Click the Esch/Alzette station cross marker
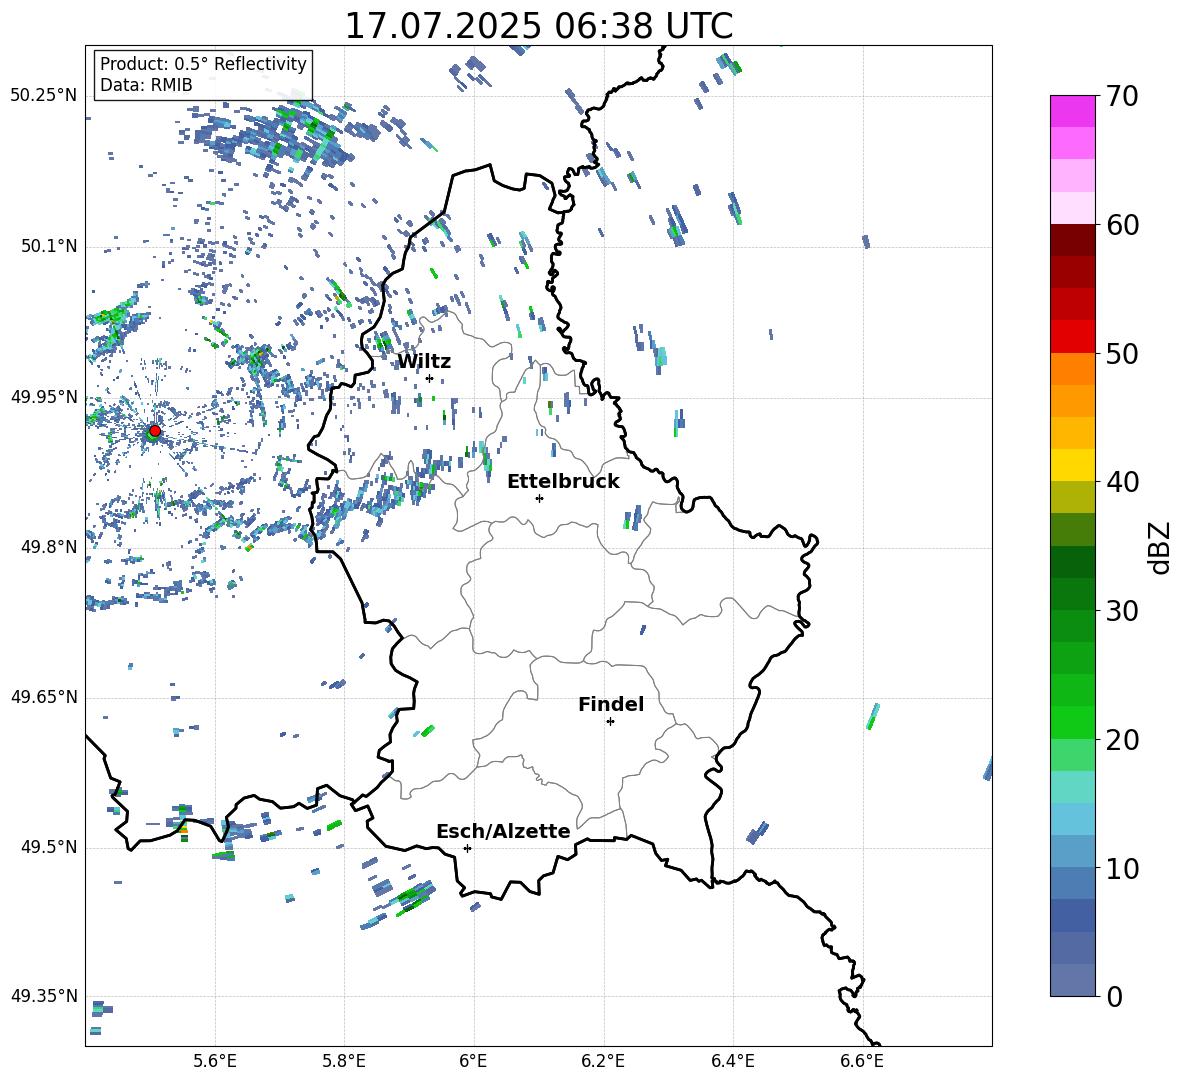Screen dimensions: 1184x1081 click(x=467, y=848)
